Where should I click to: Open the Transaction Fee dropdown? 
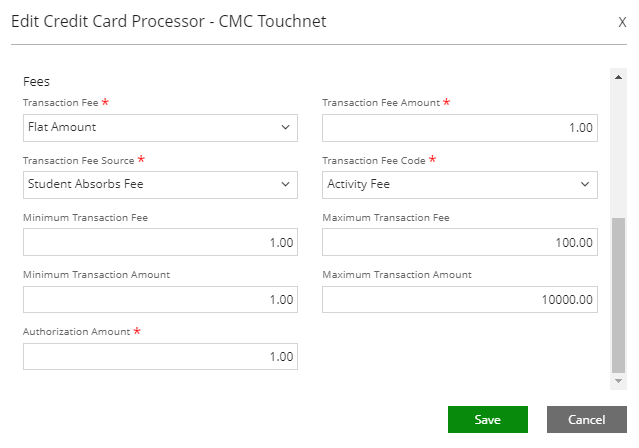160,127
